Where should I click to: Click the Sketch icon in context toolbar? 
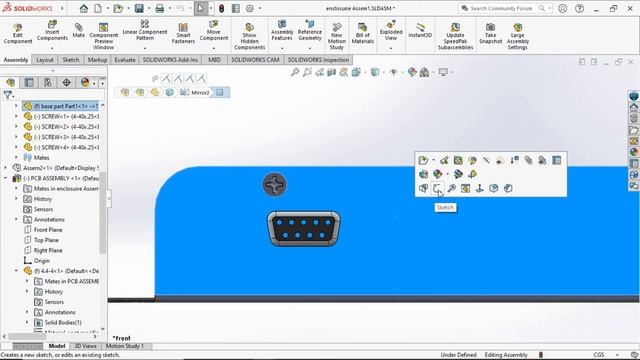coord(437,188)
